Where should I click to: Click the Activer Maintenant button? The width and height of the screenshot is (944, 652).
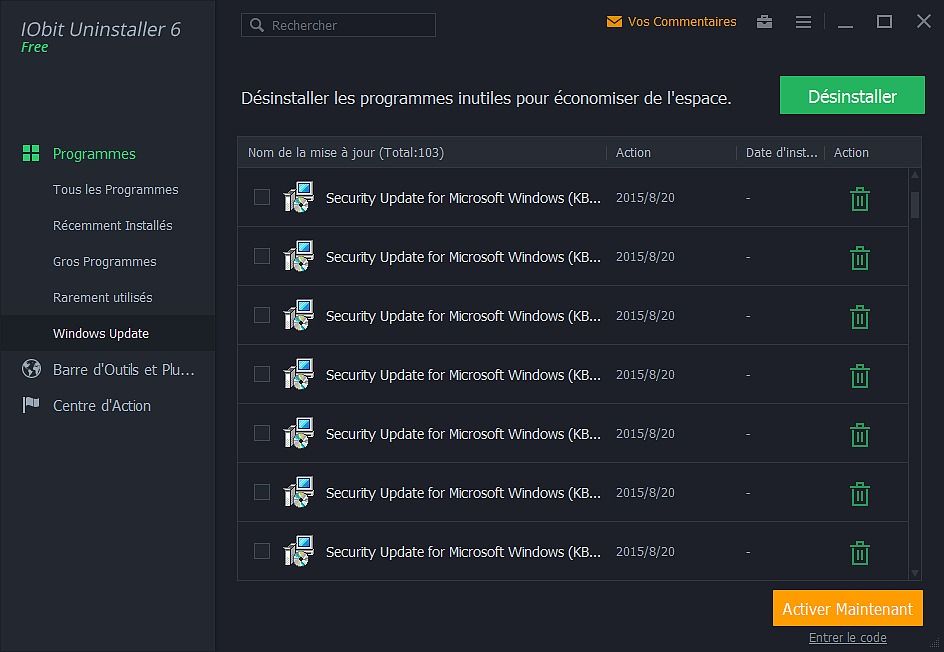(847, 608)
